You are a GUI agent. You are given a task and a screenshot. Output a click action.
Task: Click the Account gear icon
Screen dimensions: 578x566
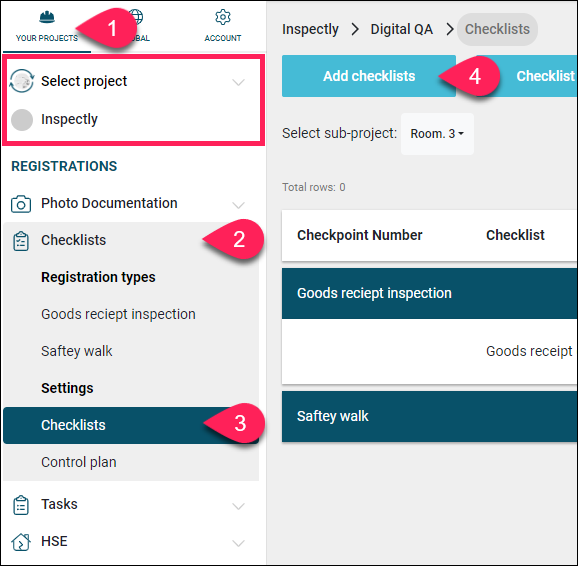223,17
